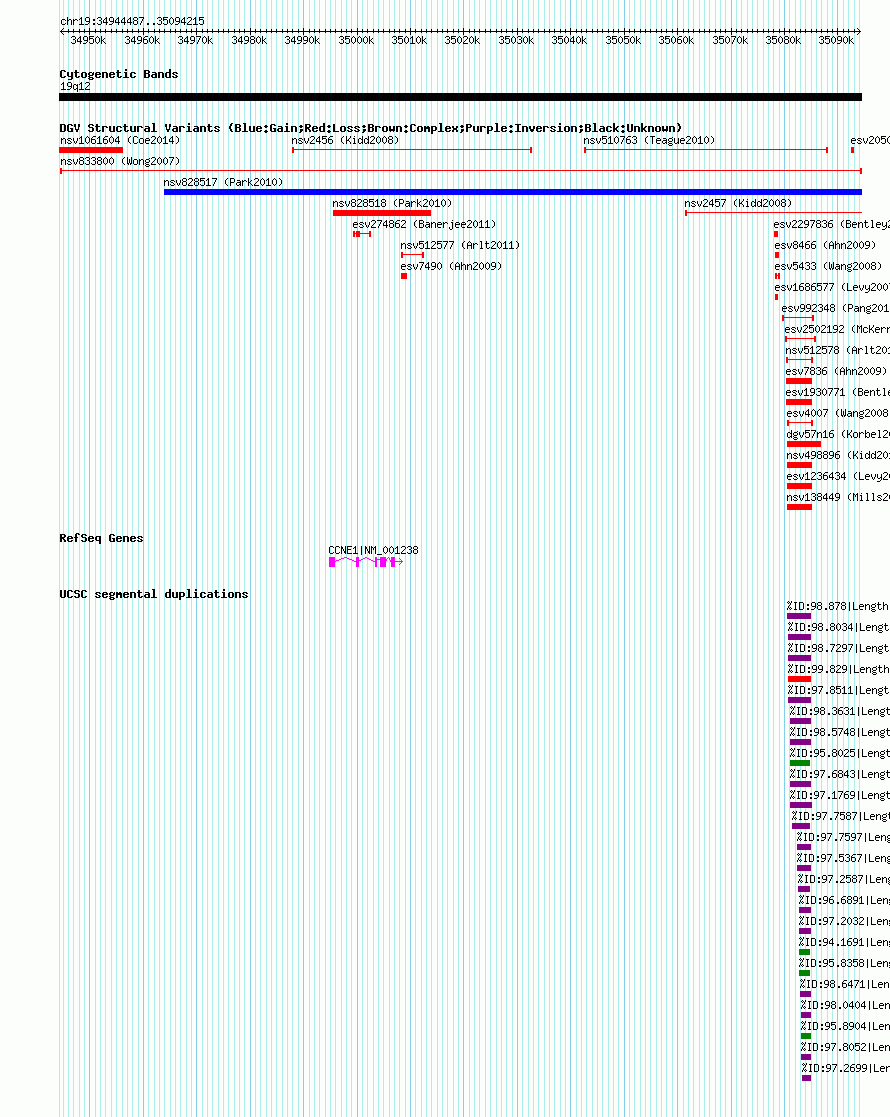Click the DGV Structural Variants track title

(371, 128)
